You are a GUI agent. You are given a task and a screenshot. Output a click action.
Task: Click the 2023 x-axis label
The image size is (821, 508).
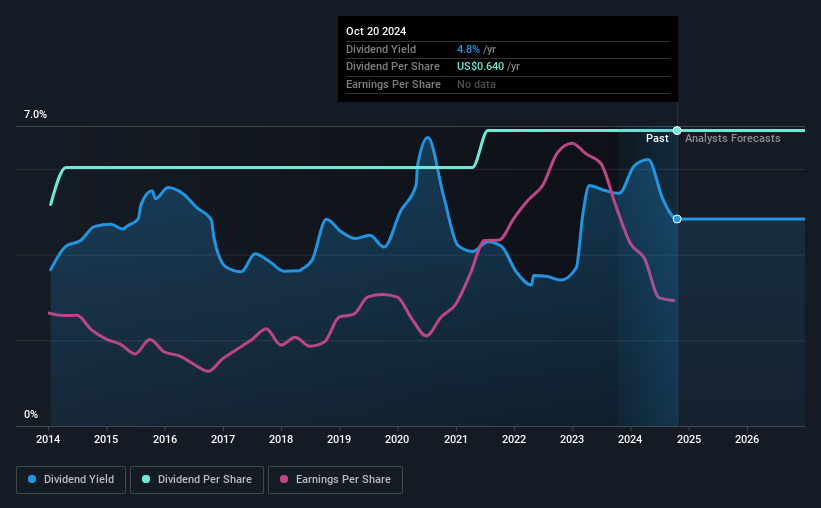tap(572, 439)
